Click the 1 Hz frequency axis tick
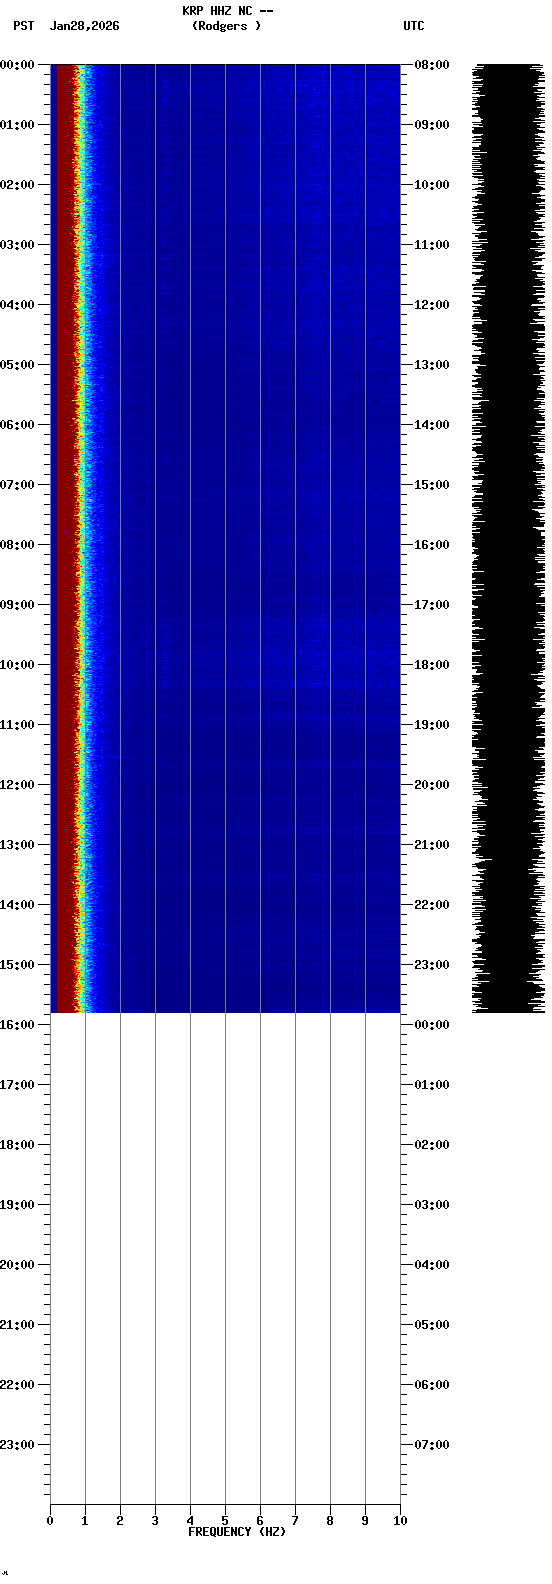This screenshot has height=1584, width=552. click(x=85, y=1521)
